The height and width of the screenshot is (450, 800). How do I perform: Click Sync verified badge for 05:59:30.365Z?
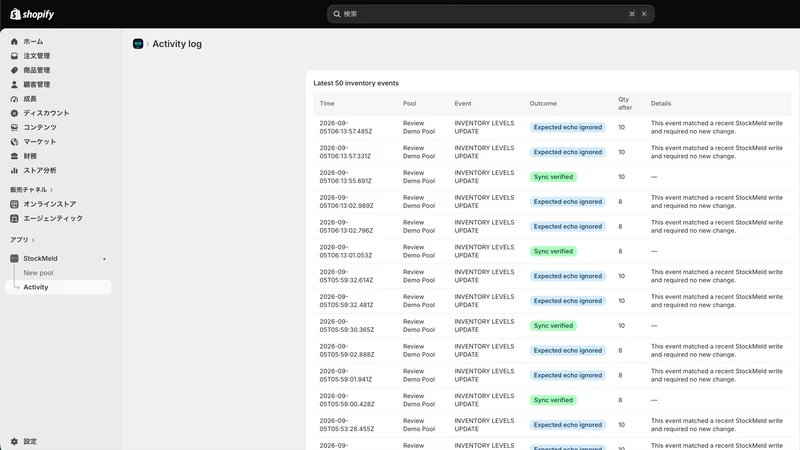click(553, 326)
